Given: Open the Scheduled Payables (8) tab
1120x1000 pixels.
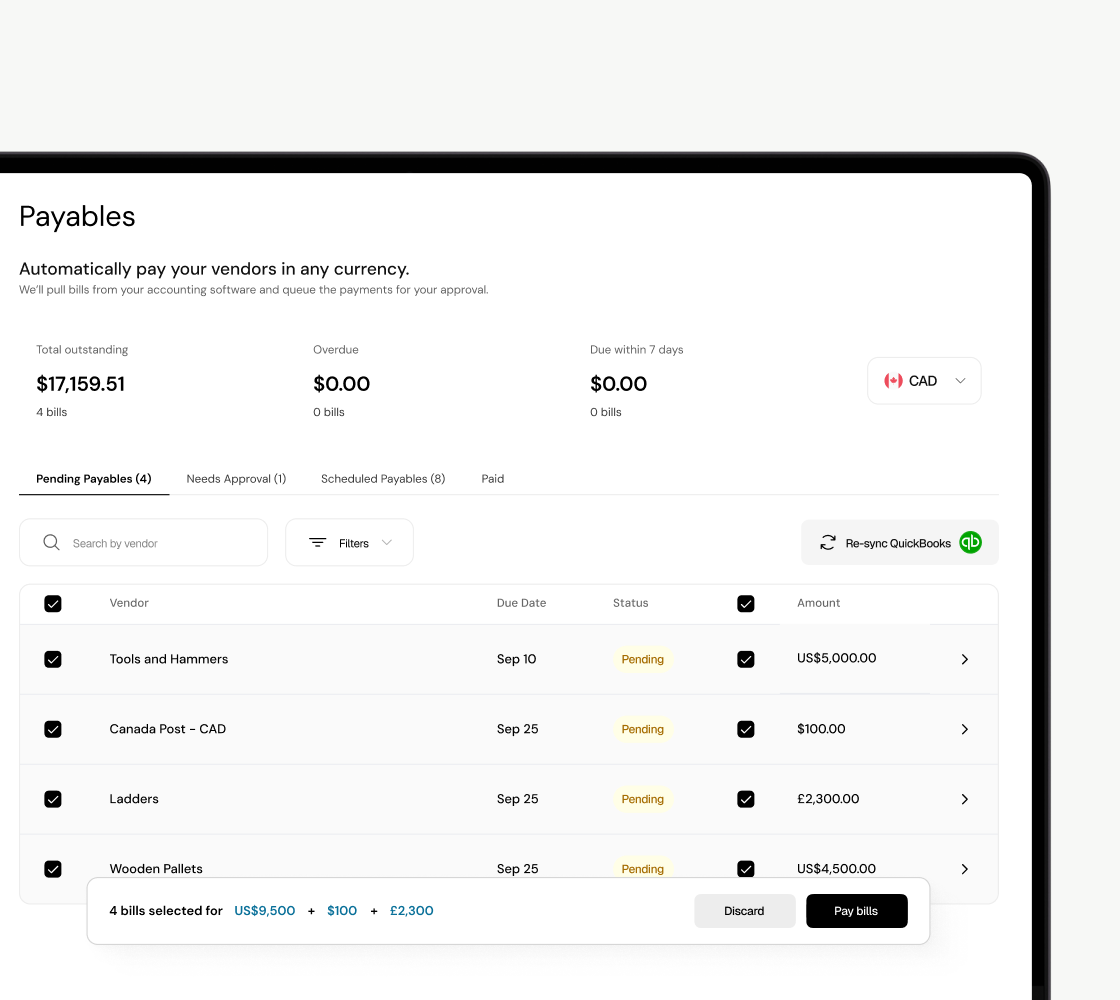Looking at the screenshot, I should pos(383,479).
